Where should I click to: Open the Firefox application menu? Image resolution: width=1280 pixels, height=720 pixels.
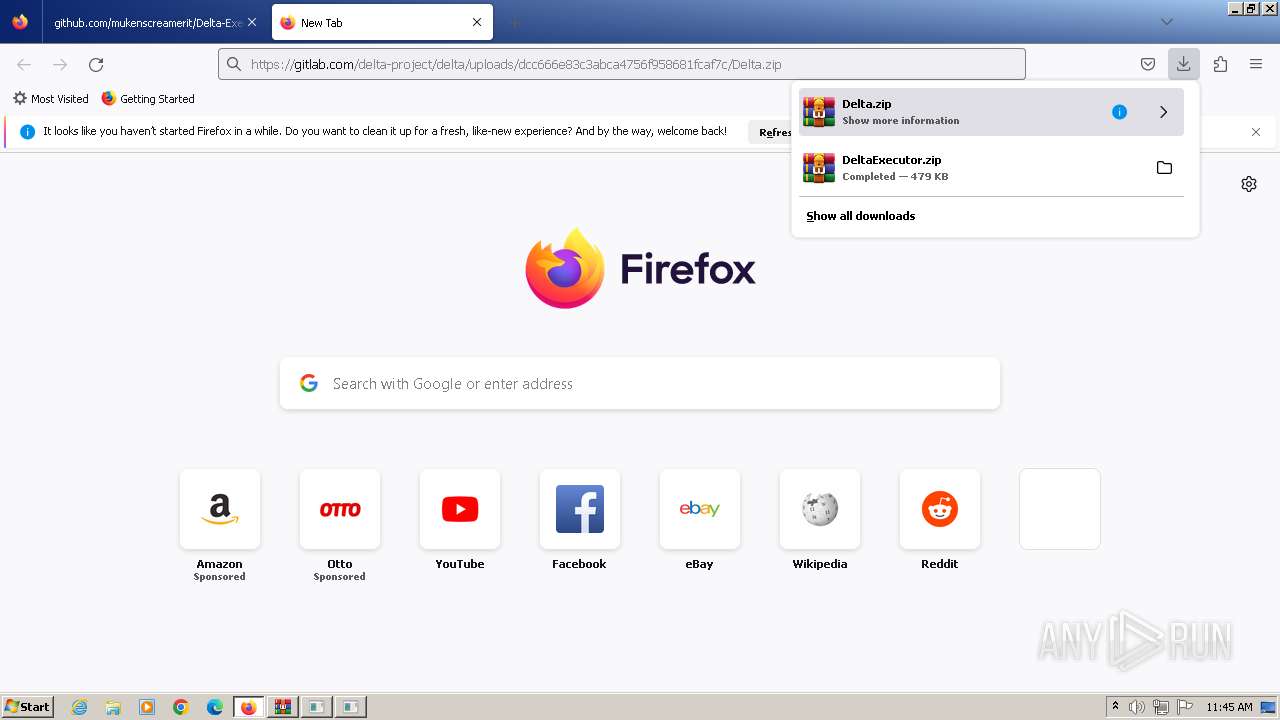1256,64
